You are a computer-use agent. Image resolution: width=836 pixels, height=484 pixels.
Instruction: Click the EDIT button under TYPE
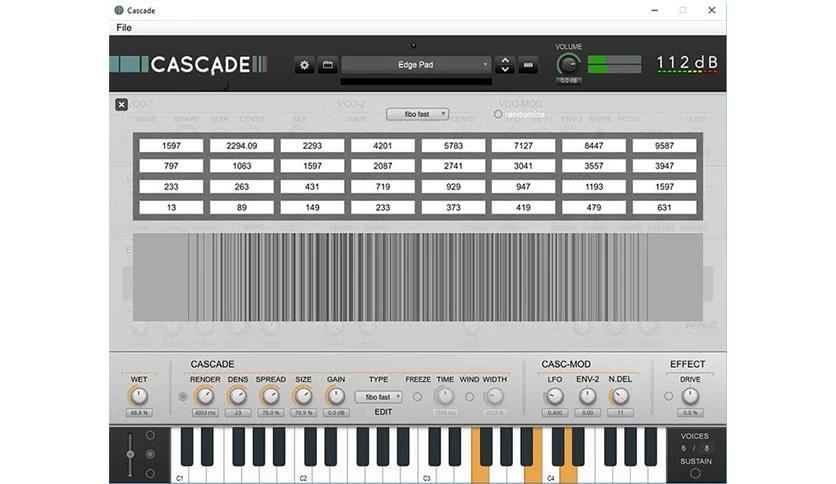[383, 412]
